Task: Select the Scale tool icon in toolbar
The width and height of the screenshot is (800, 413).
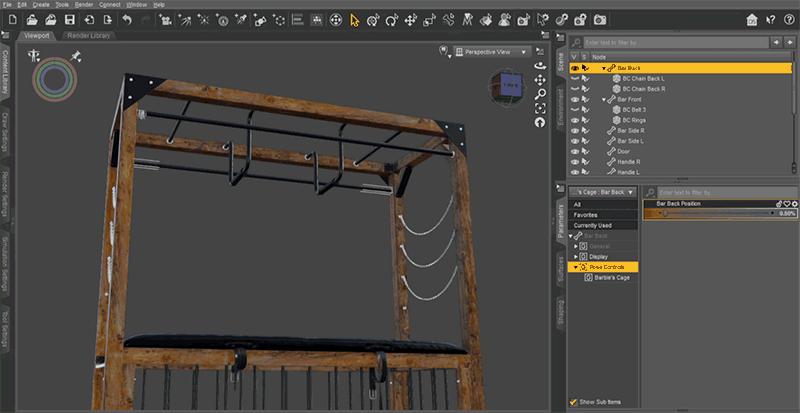Action: tap(430, 20)
